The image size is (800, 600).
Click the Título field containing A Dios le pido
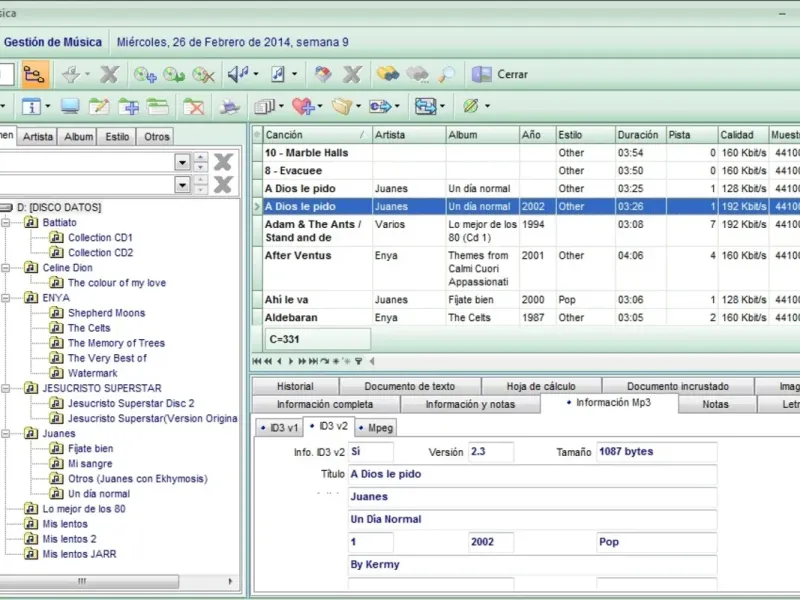pyautogui.click(x=532, y=475)
